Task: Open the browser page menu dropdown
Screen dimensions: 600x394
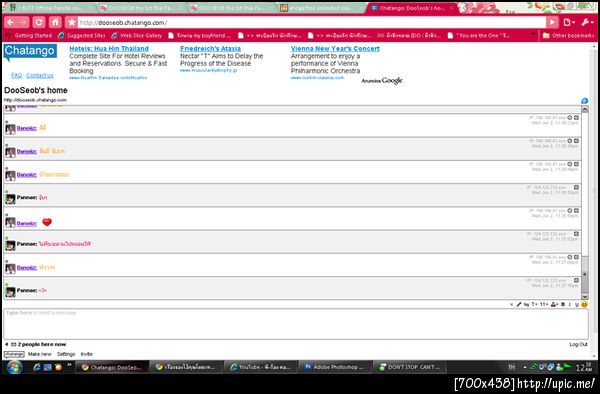Action: (569, 23)
